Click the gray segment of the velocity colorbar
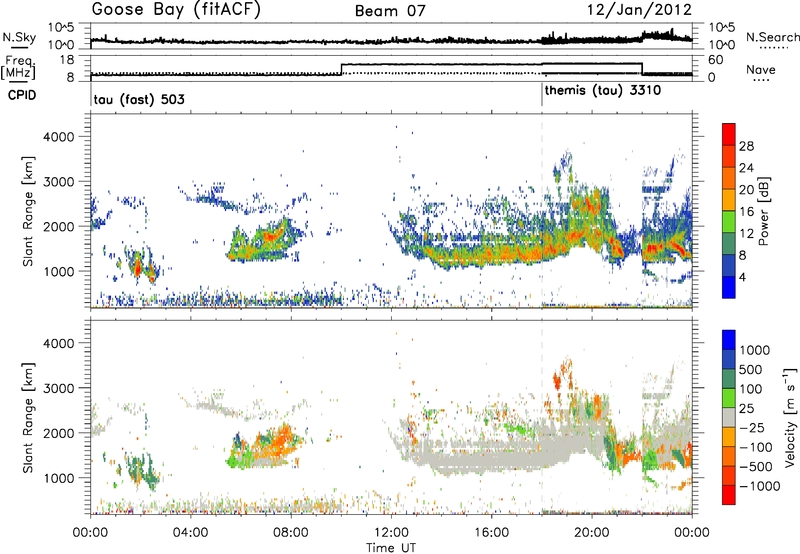 [729, 417]
